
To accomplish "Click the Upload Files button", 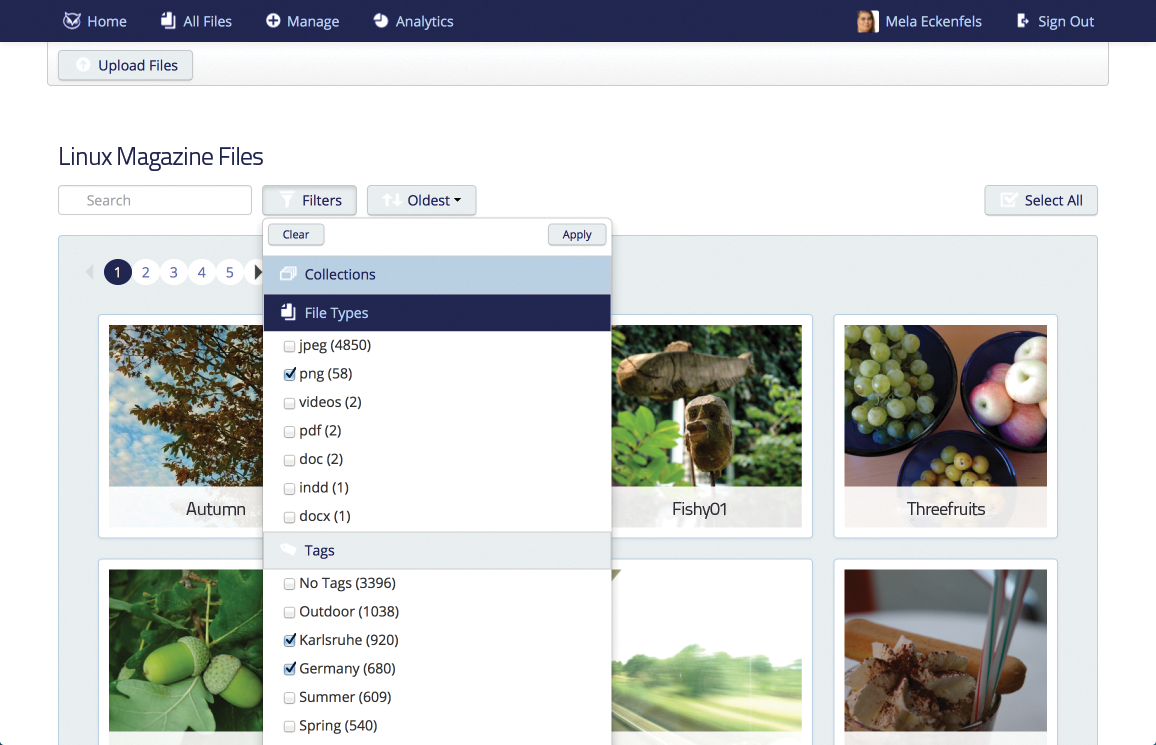I will 125,66.
